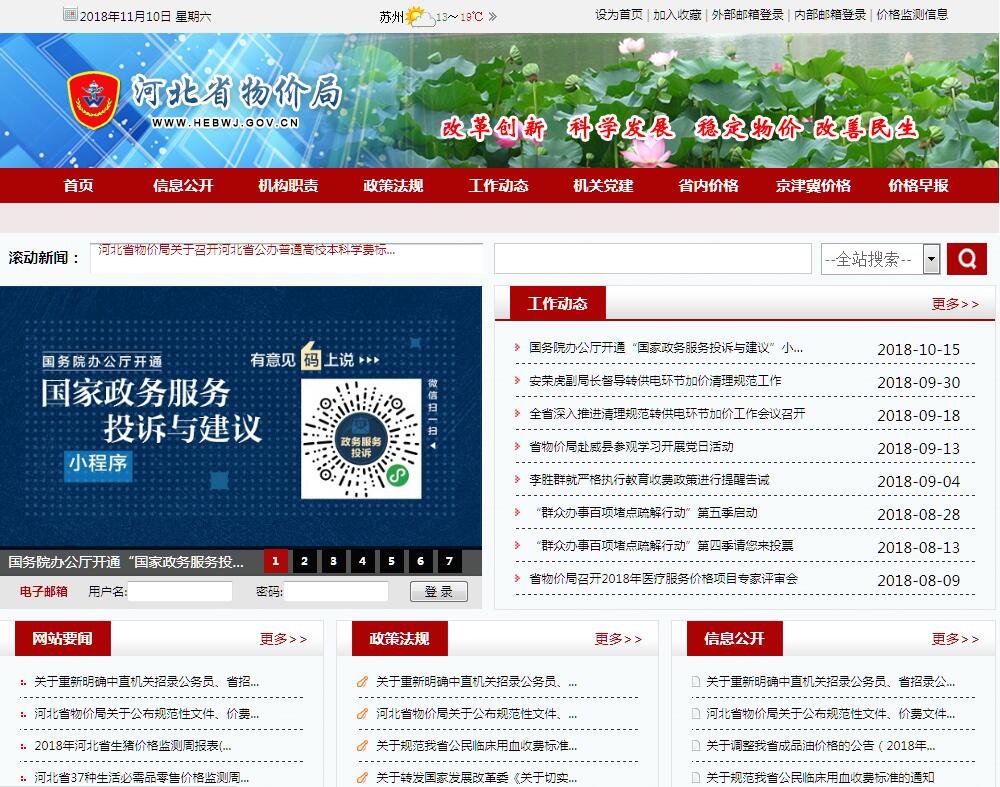Open news 省物价局赴威县参观学习开展党日活动
The height and width of the screenshot is (787, 1000).
tap(631, 446)
